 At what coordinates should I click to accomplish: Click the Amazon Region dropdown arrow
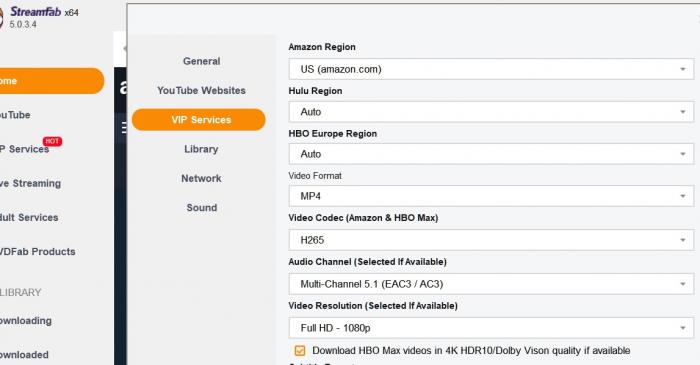pos(683,69)
